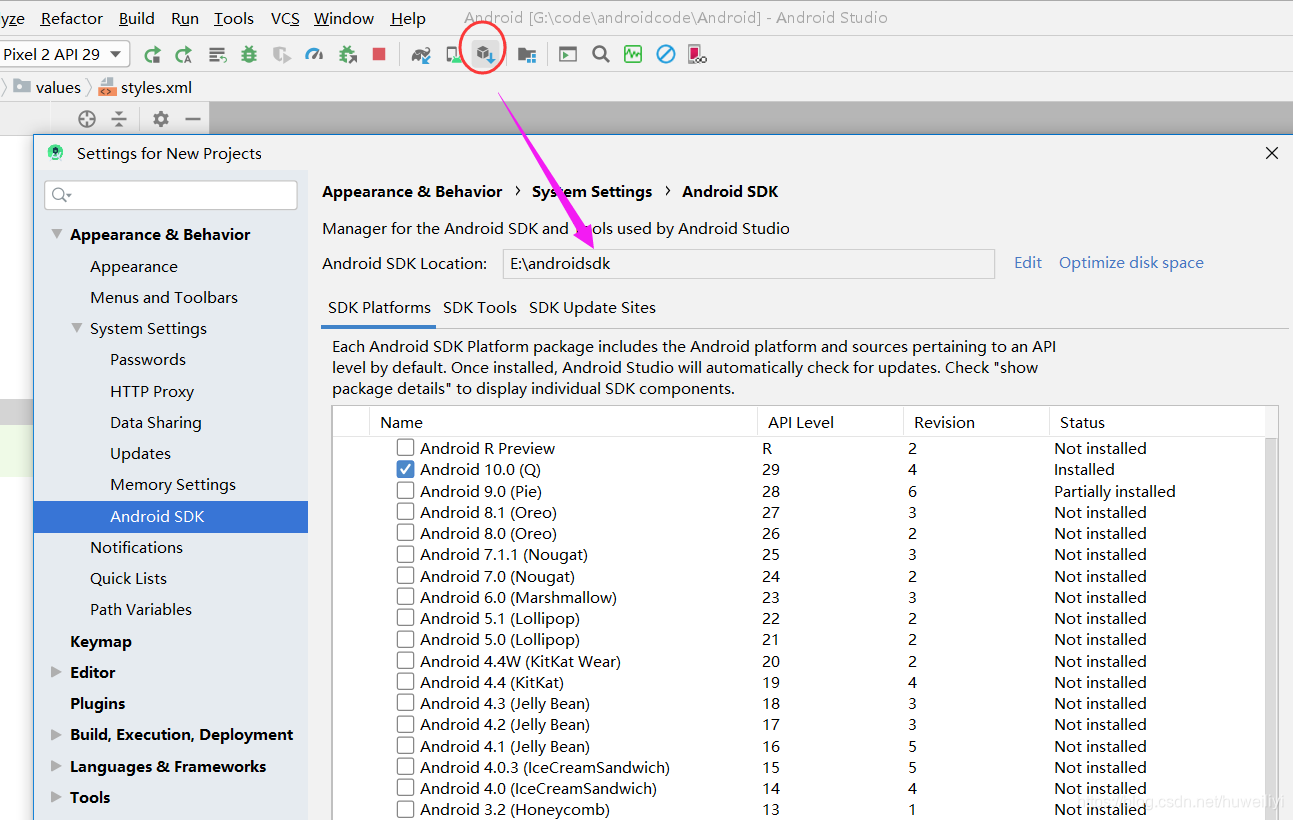Click the blue circle-slash toolbar icon
The image size is (1293, 820).
[x=666, y=54]
